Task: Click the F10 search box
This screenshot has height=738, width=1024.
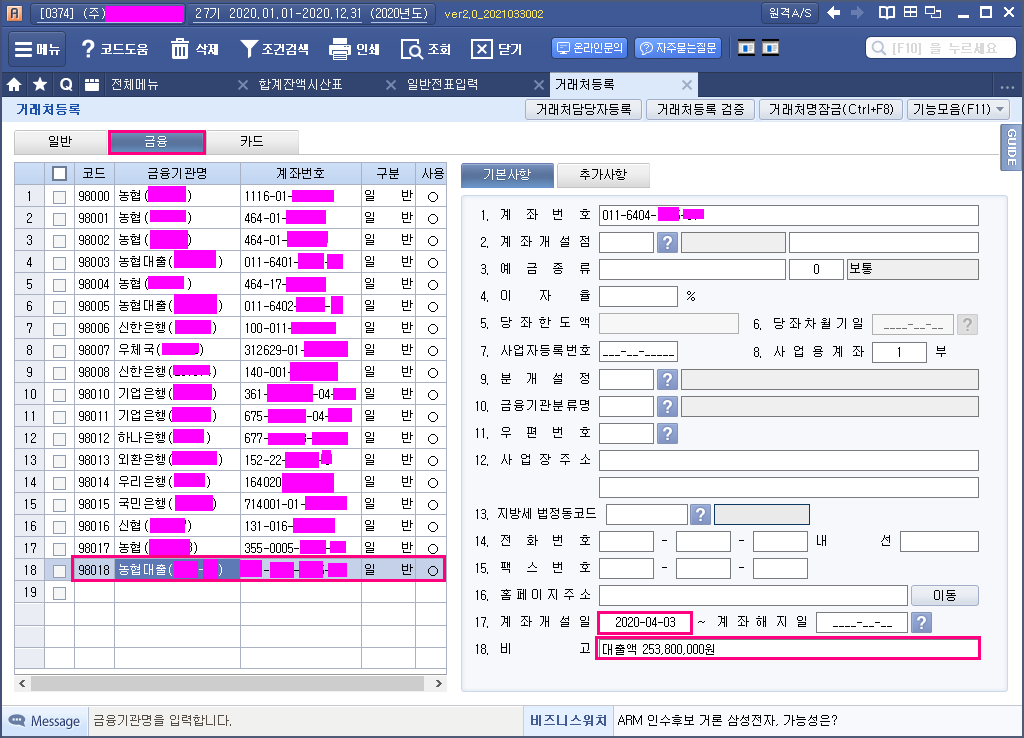Action: click(941, 48)
